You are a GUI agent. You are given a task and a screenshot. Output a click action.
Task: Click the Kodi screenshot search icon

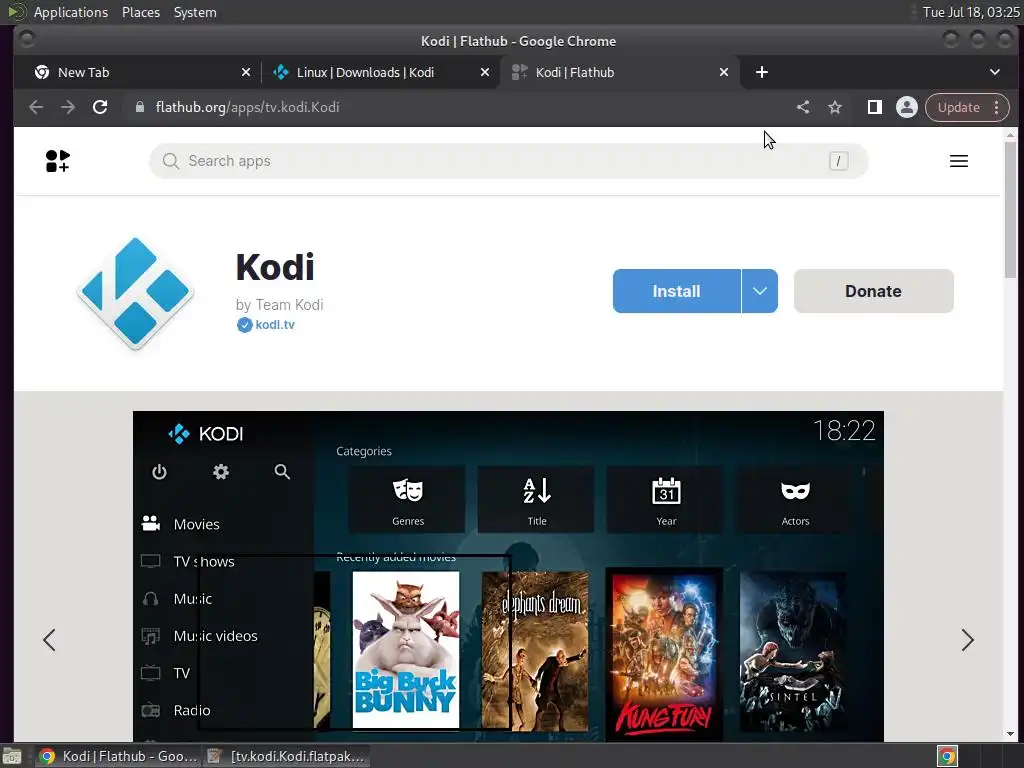pyautogui.click(x=282, y=472)
